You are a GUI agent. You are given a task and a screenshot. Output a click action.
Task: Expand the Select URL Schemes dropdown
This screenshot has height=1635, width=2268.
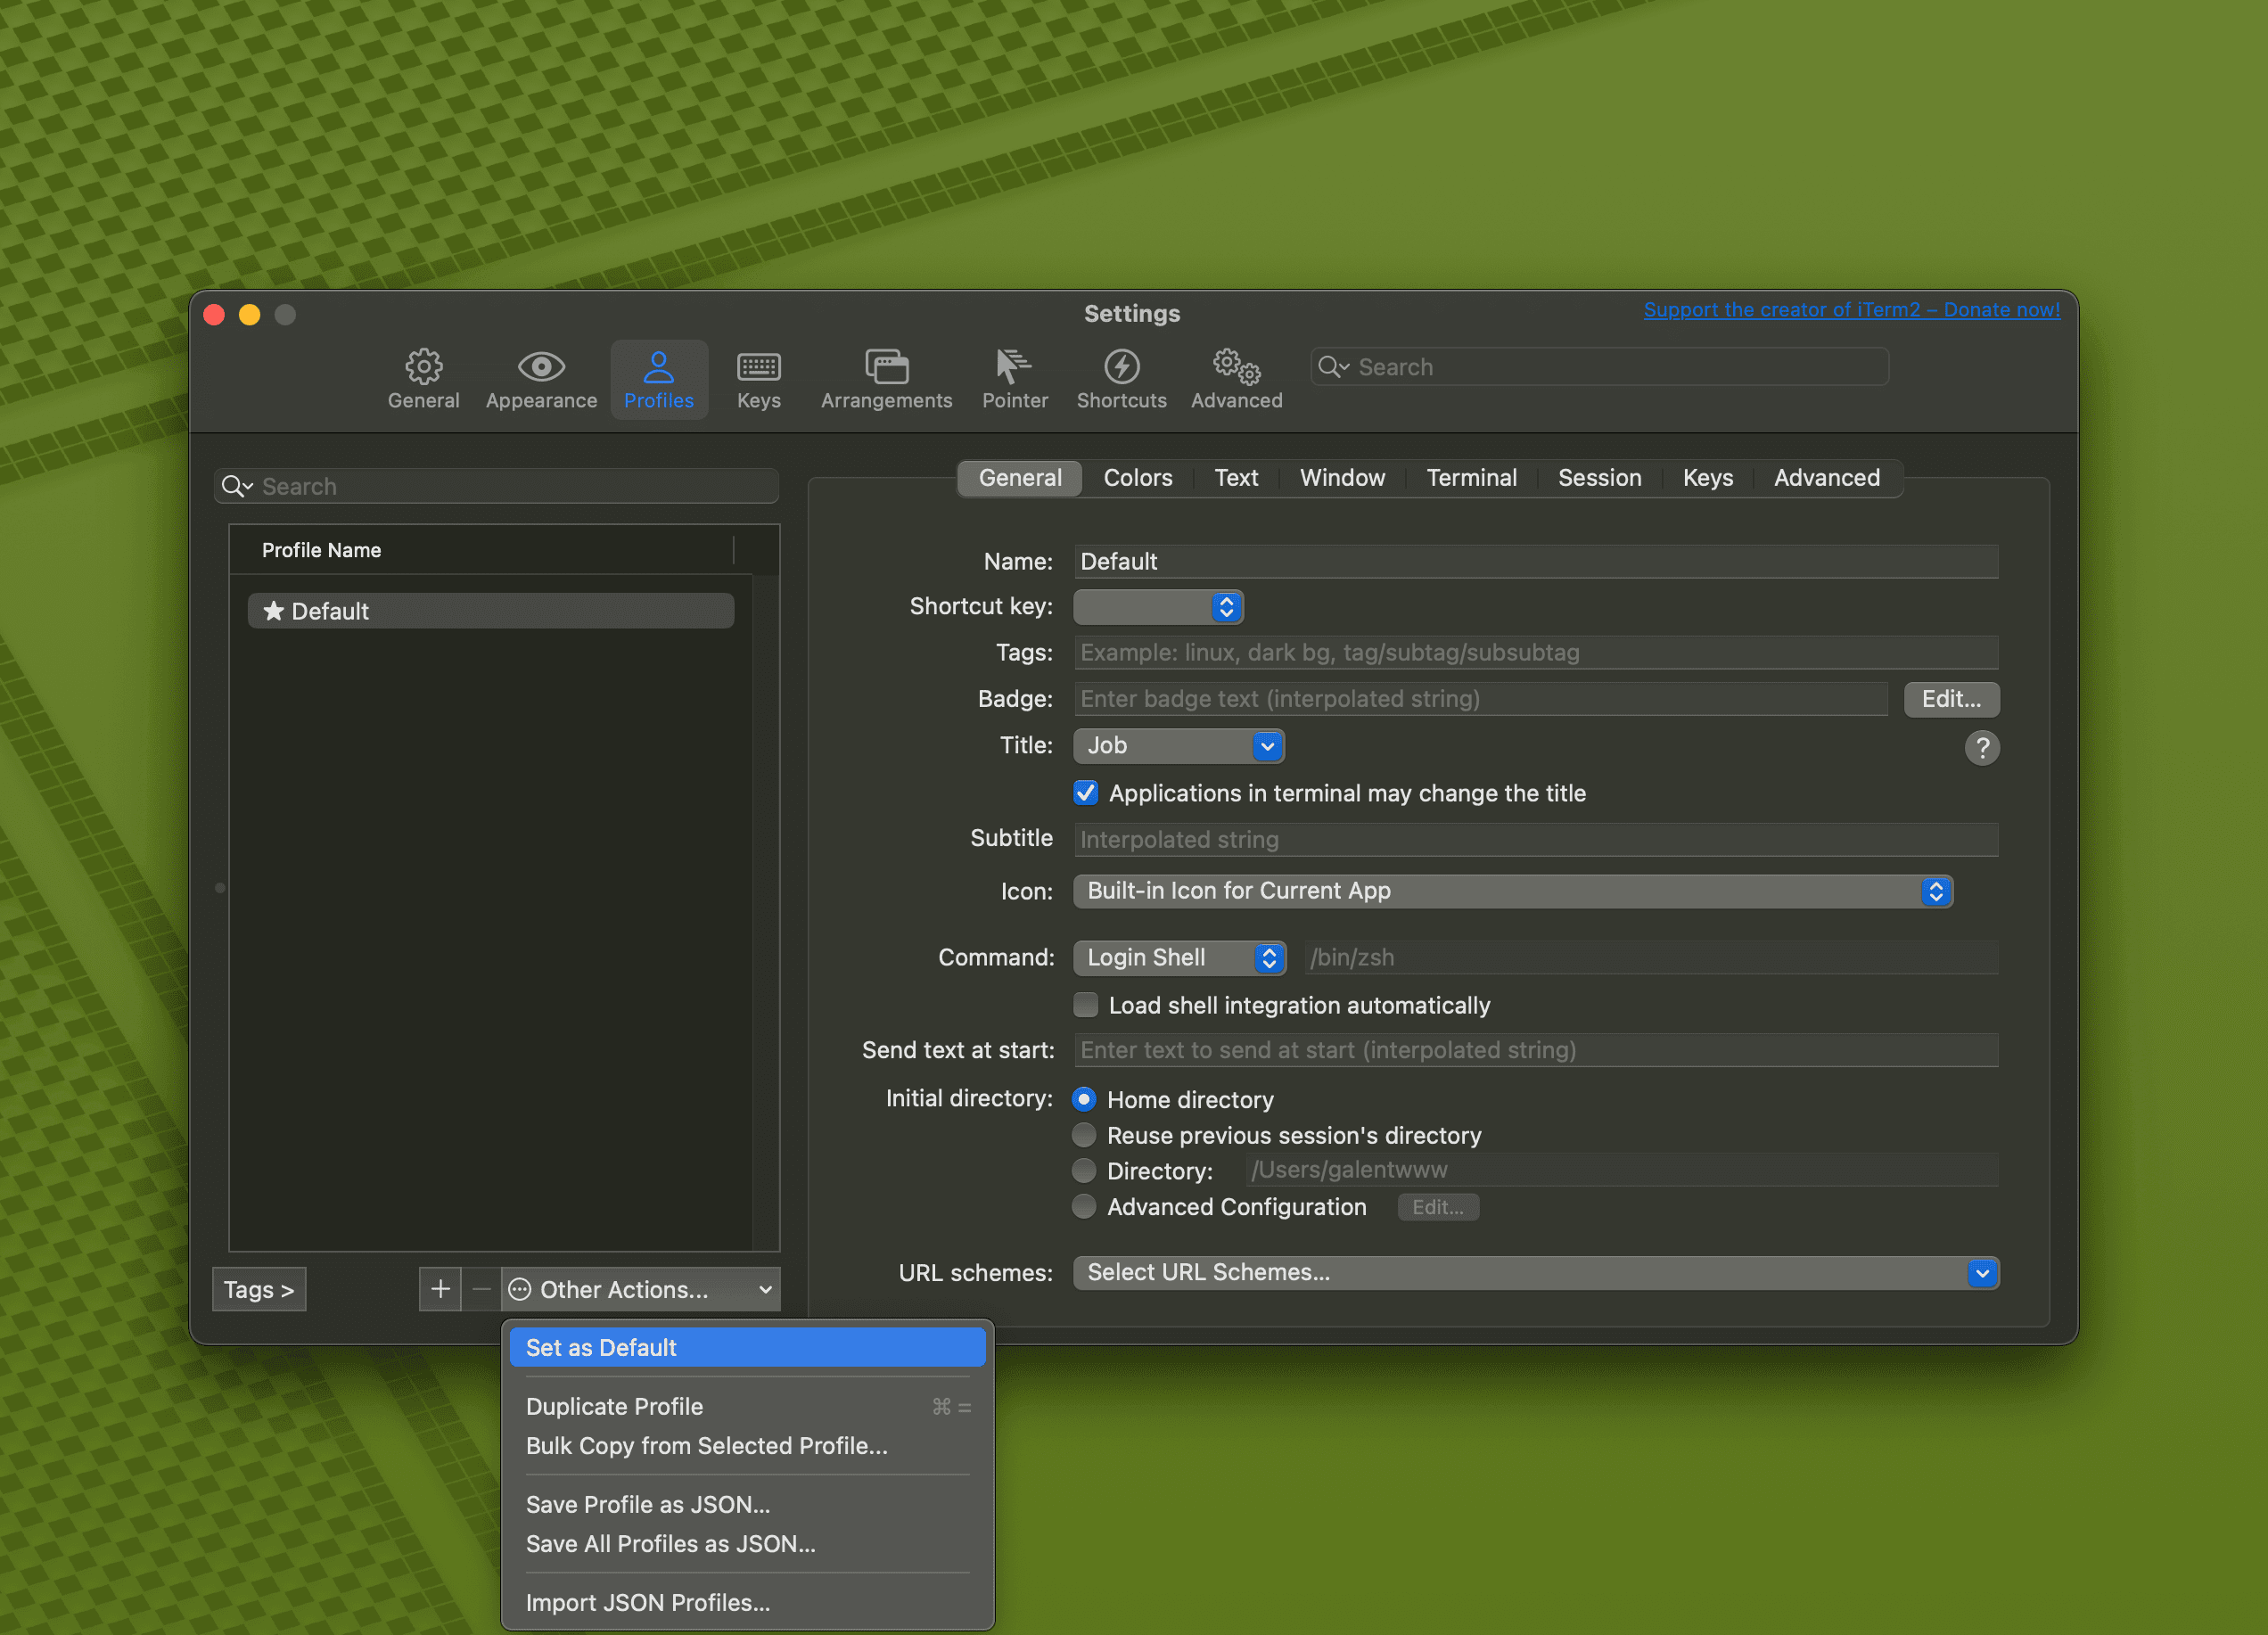click(x=1535, y=1272)
